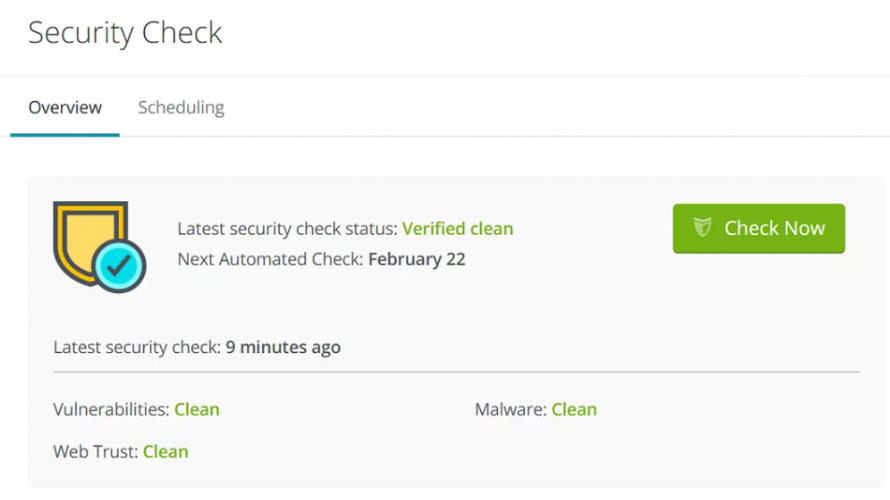The width and height of the screenshot is (890, 500).
Task: Click the Security Check page heading
Action: tap(125, 33)
